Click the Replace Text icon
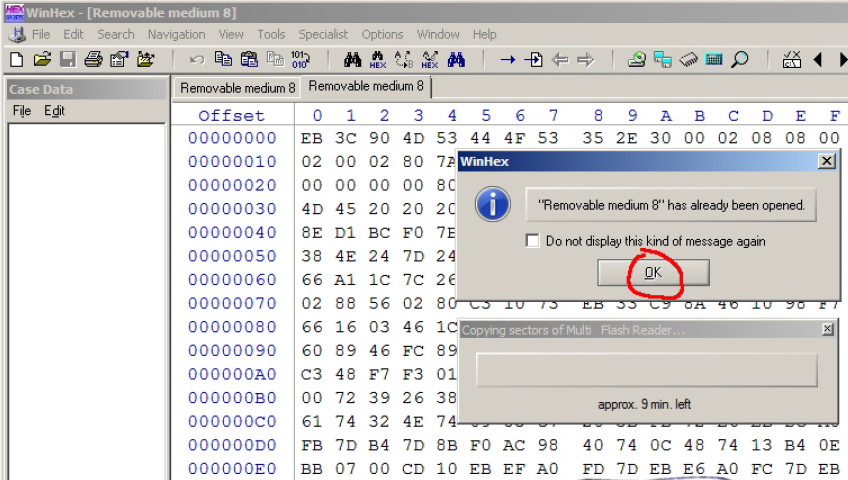 [404, 59]
